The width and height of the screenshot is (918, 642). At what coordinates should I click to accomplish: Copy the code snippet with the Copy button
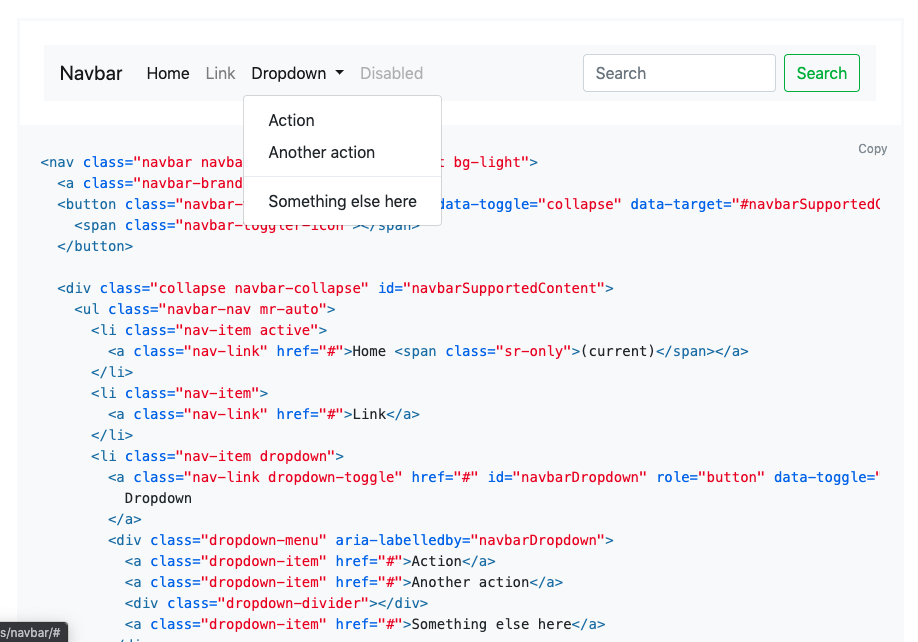(872, 148)
